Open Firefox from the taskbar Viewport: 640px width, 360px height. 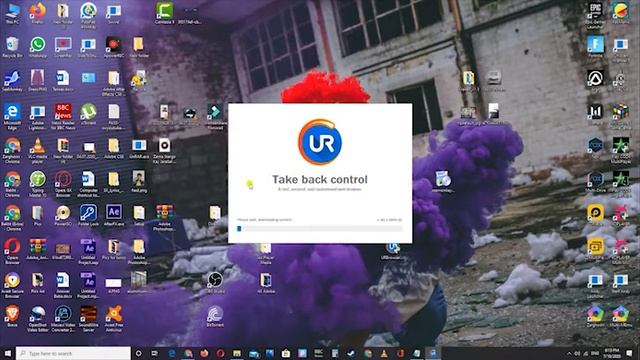click(204, 353)
